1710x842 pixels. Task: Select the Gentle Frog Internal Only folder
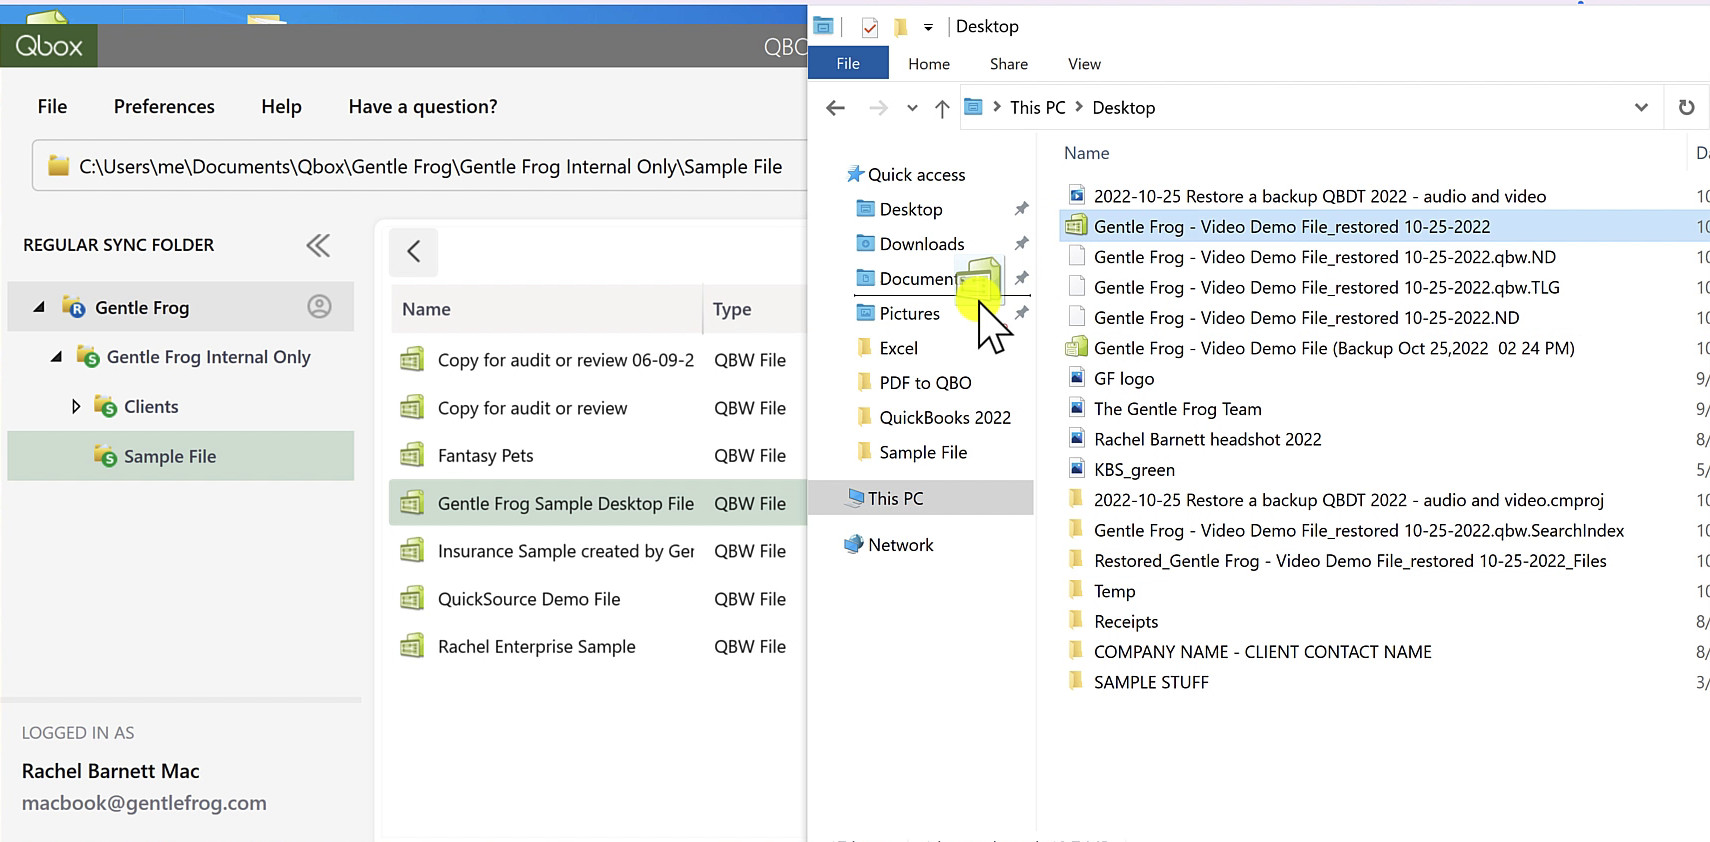coord(209,357)
